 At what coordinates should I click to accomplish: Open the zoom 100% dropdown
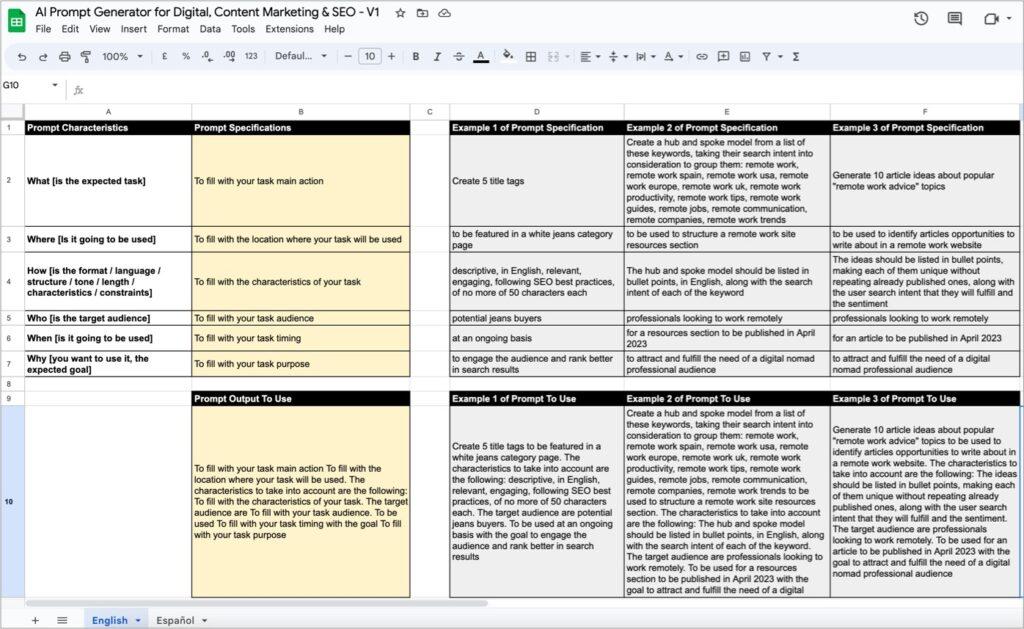click(x=122, y=57)
